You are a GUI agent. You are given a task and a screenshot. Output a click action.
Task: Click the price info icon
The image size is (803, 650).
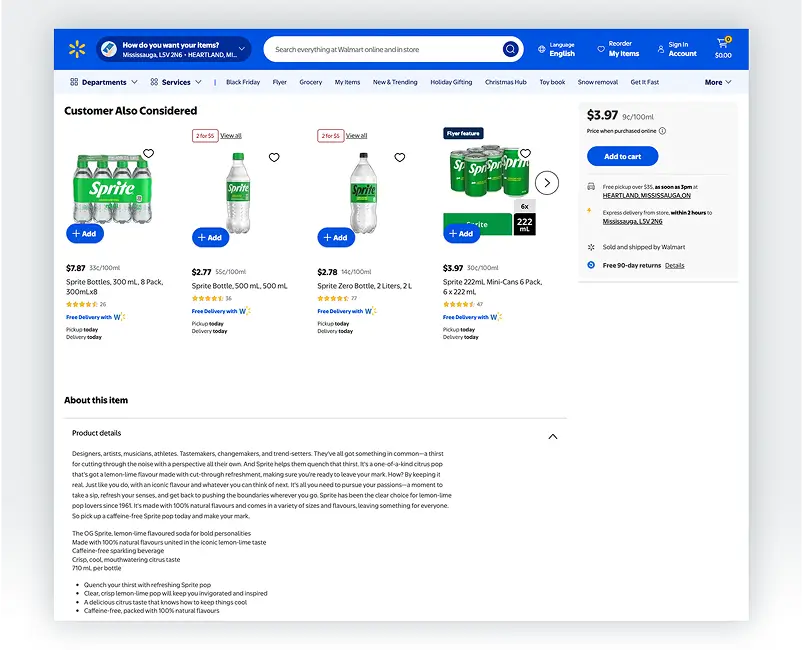tap(662, 131)
